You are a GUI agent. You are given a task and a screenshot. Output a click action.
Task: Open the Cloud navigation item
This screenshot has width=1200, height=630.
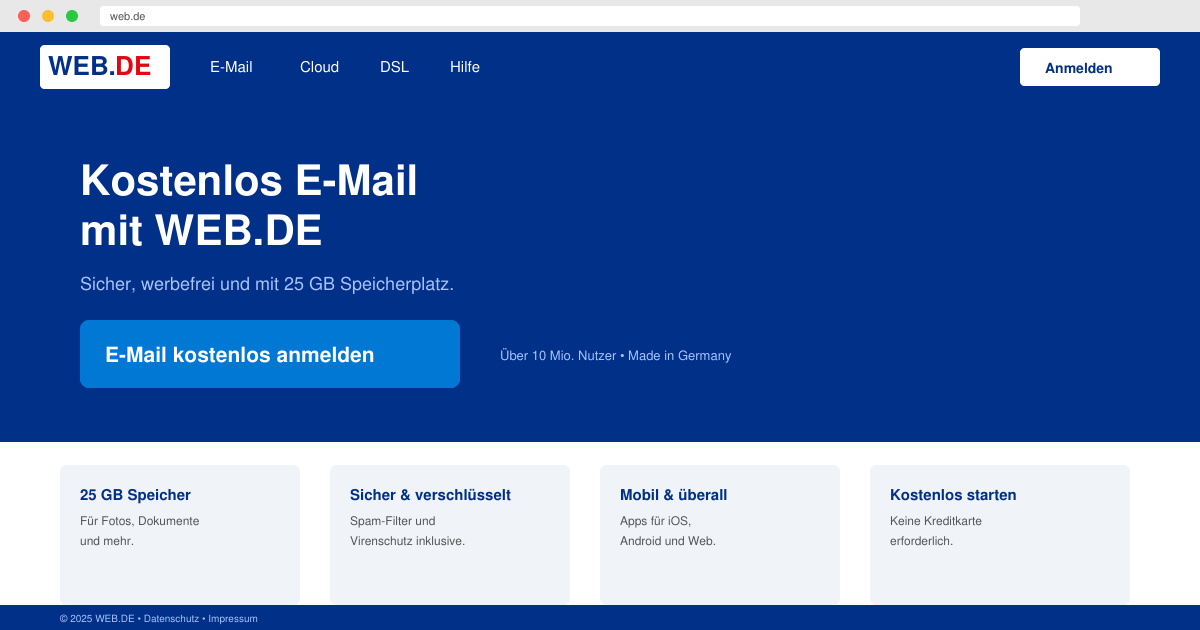[x=319, y=67]
